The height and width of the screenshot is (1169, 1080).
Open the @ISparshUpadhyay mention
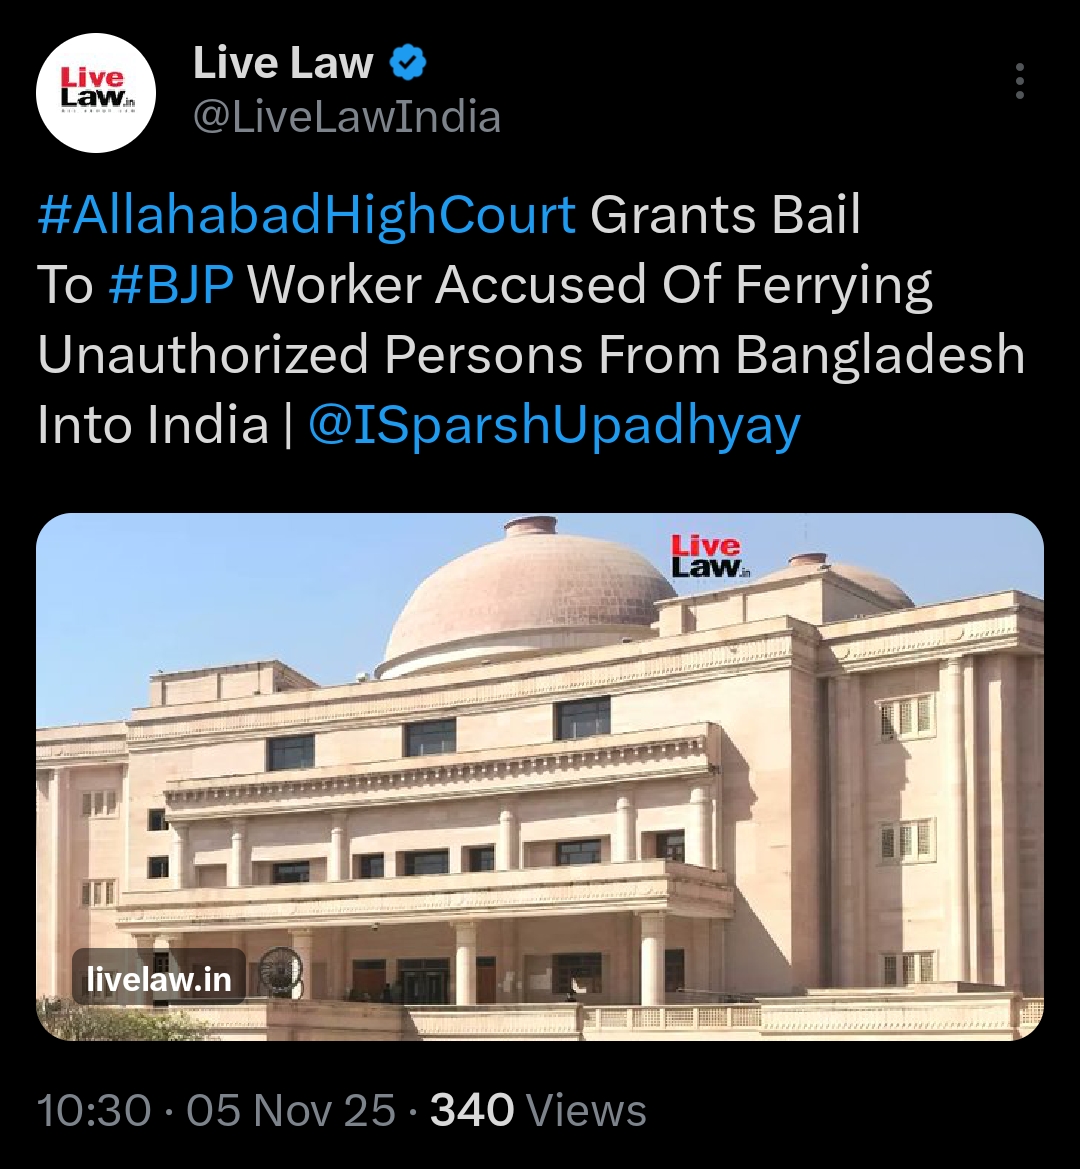click(x=554, y=426)
